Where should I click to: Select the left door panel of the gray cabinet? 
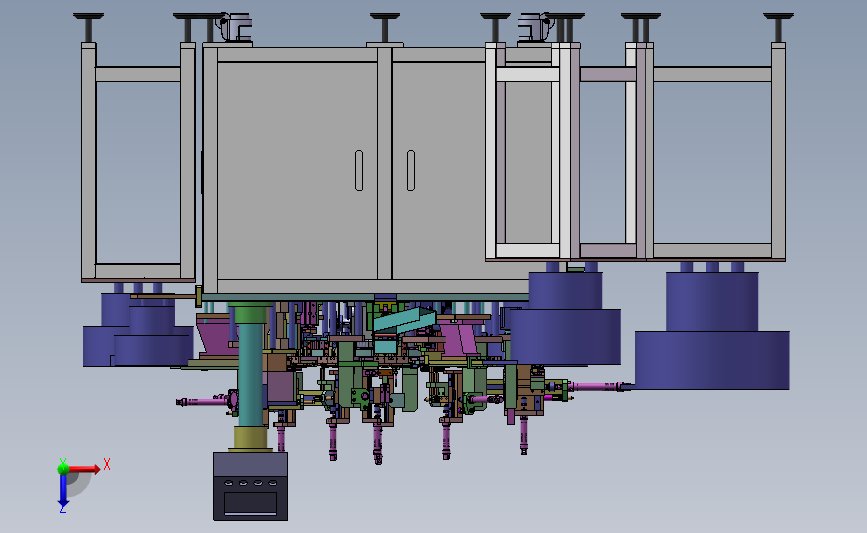[x=297, y=170]
